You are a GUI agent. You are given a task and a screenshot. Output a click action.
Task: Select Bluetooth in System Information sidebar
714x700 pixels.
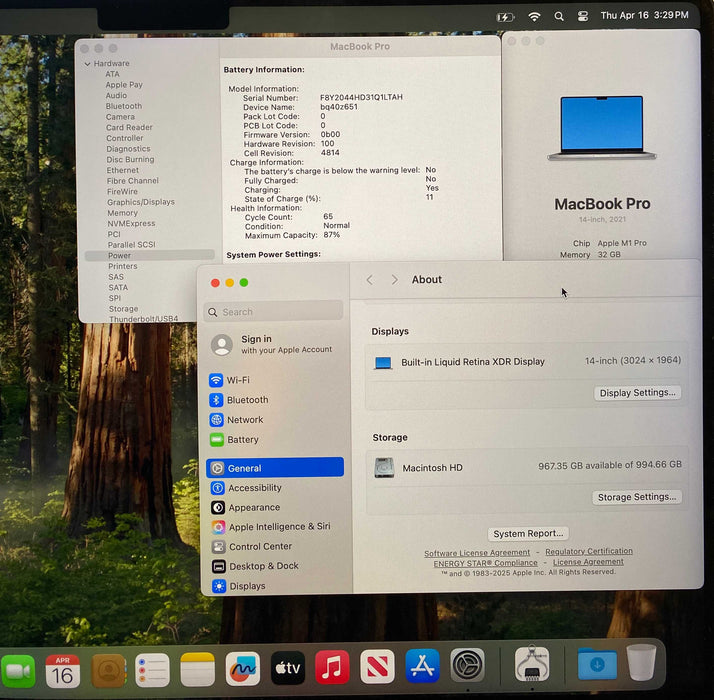[x=123, y=106]
